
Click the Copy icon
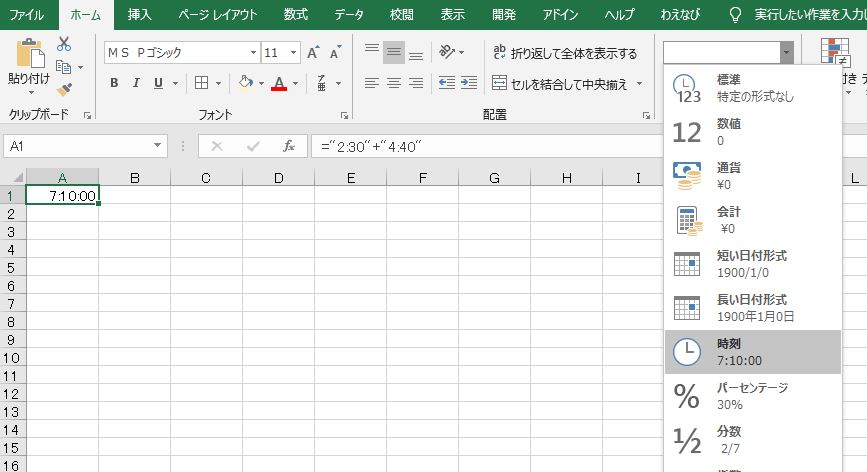click(x=64, y=67)
